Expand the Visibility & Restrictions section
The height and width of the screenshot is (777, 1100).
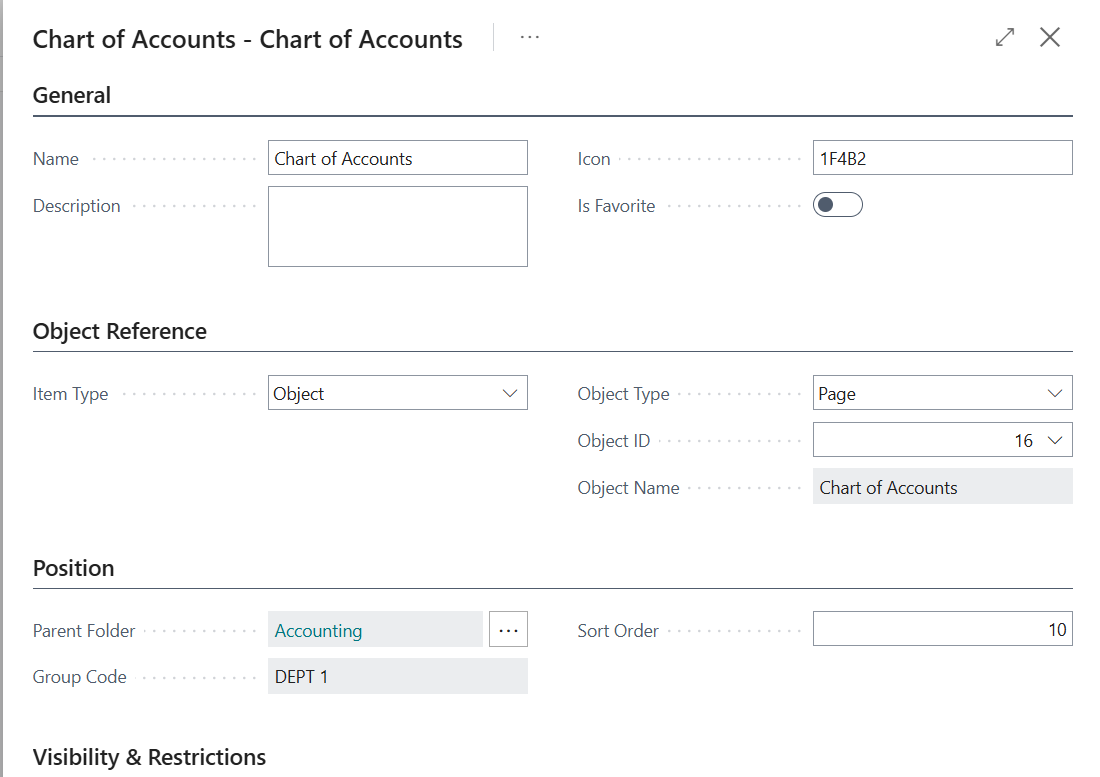150,757
